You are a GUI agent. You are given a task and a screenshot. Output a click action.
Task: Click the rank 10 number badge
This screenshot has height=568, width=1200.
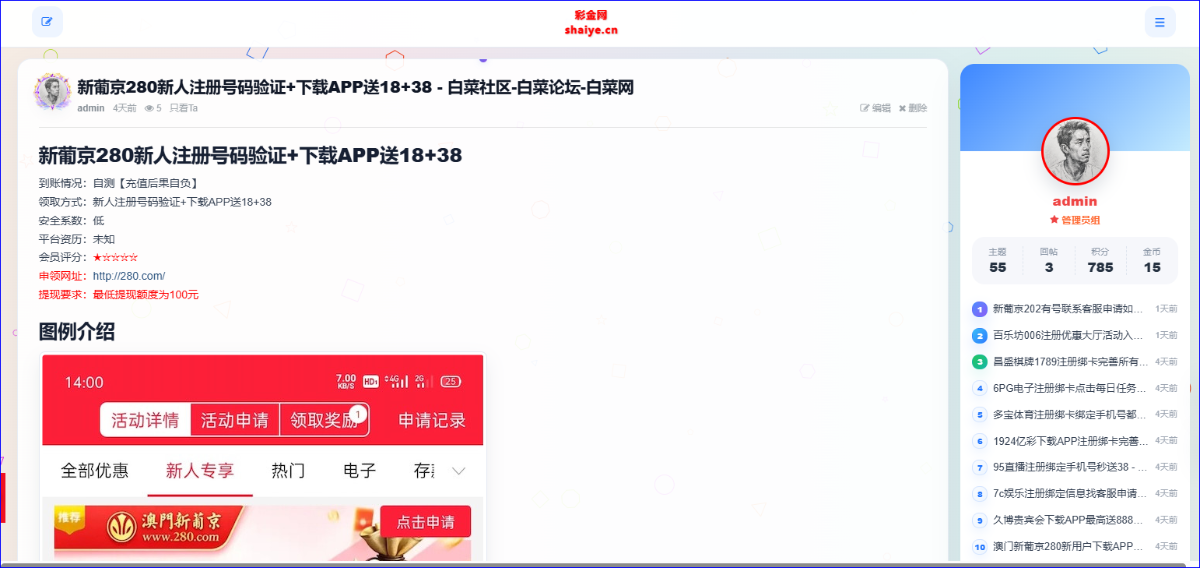(980, 547)
